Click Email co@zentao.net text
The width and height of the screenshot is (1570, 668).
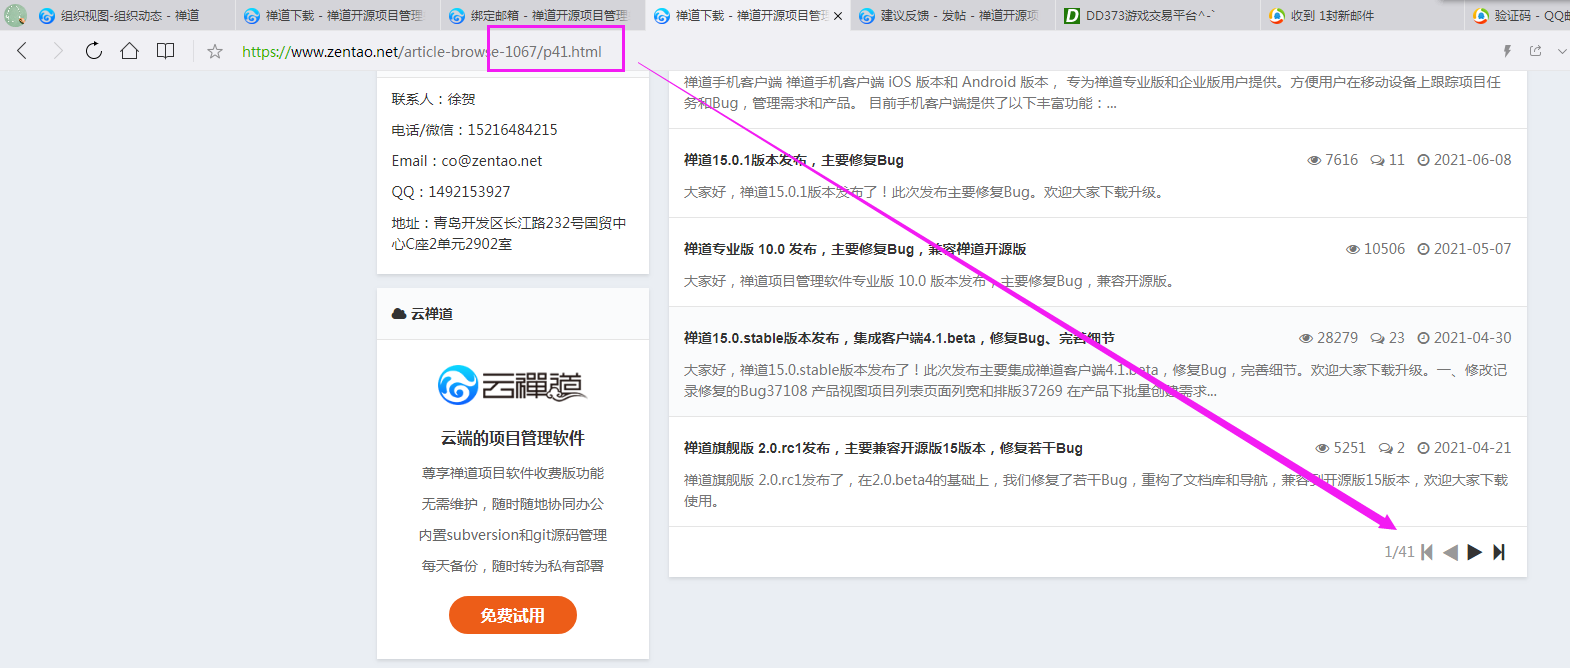467,161
